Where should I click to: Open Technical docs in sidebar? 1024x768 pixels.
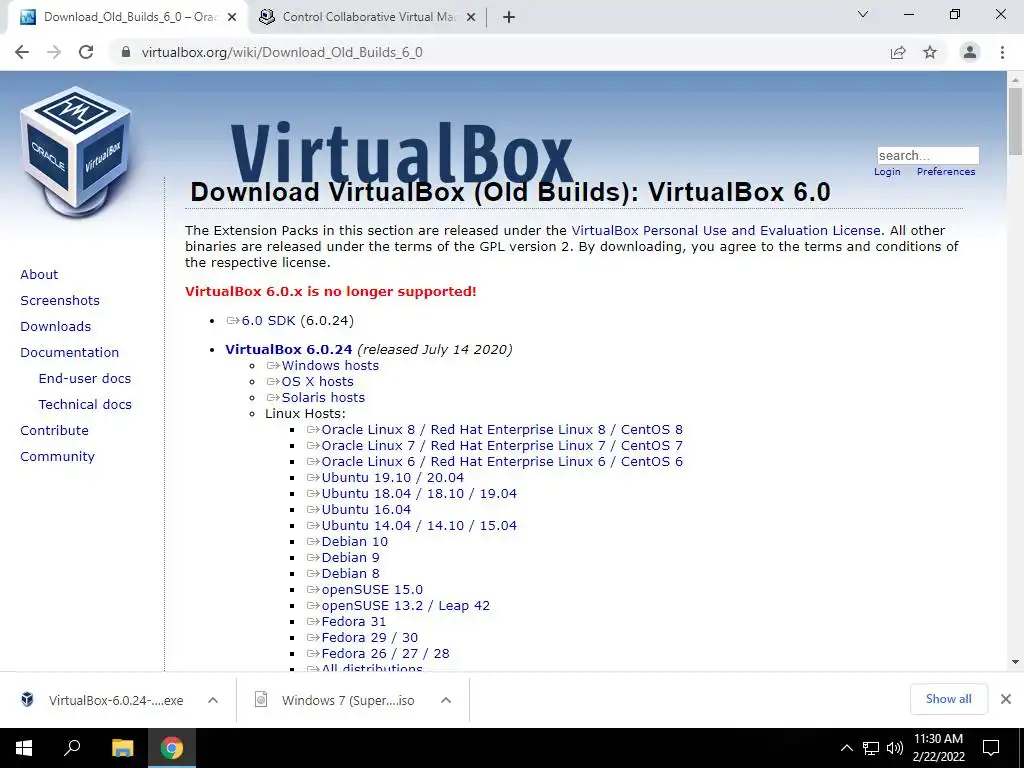pos(85,404)
